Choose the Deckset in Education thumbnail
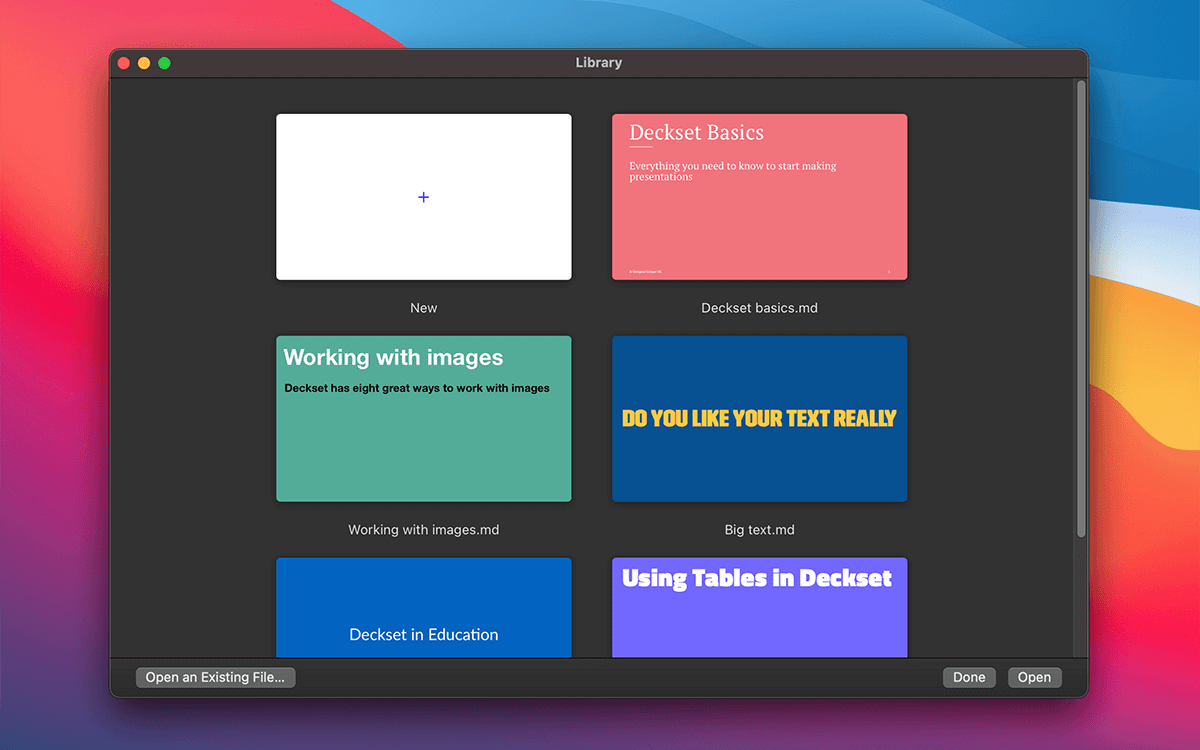The image size is (1200, 750). pyautogui.click(x=424, y=607)
